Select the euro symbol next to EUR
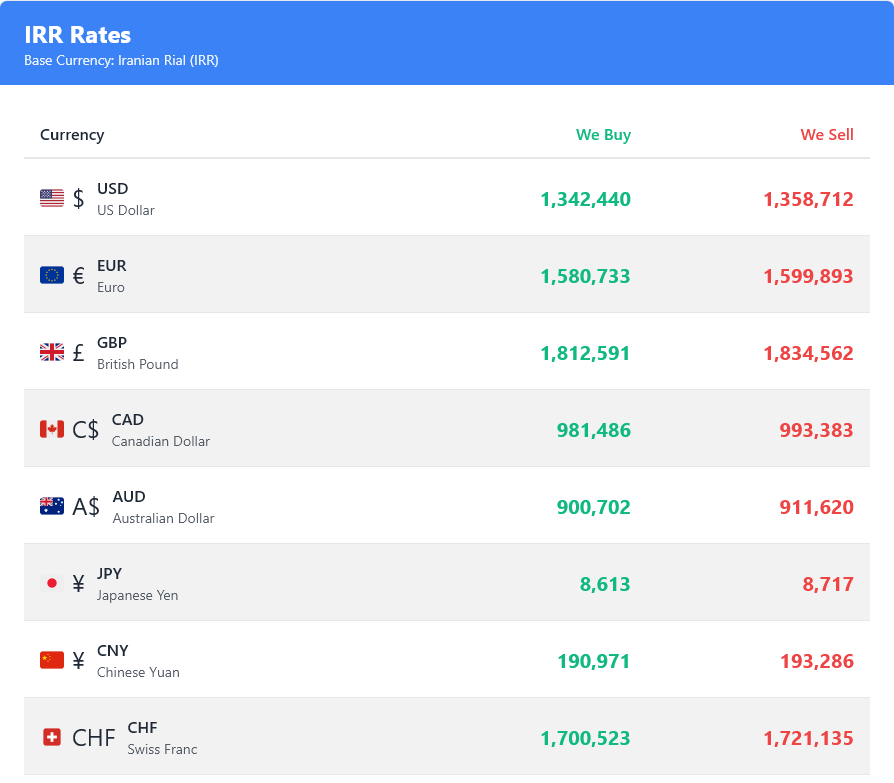The width and height of the screenshot is (894, 783). pyautogui.click(x=76, y=275)
